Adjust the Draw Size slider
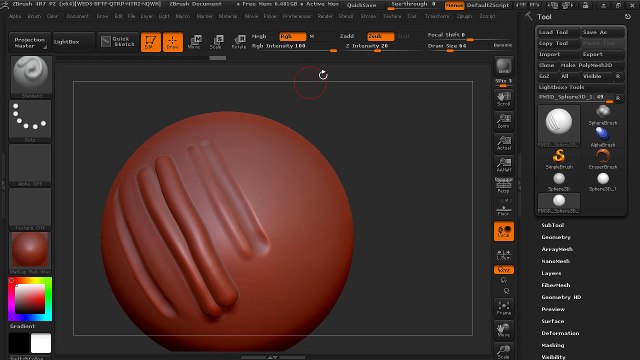The height and width of the screenshot is (360, 640). pos(460,47)
